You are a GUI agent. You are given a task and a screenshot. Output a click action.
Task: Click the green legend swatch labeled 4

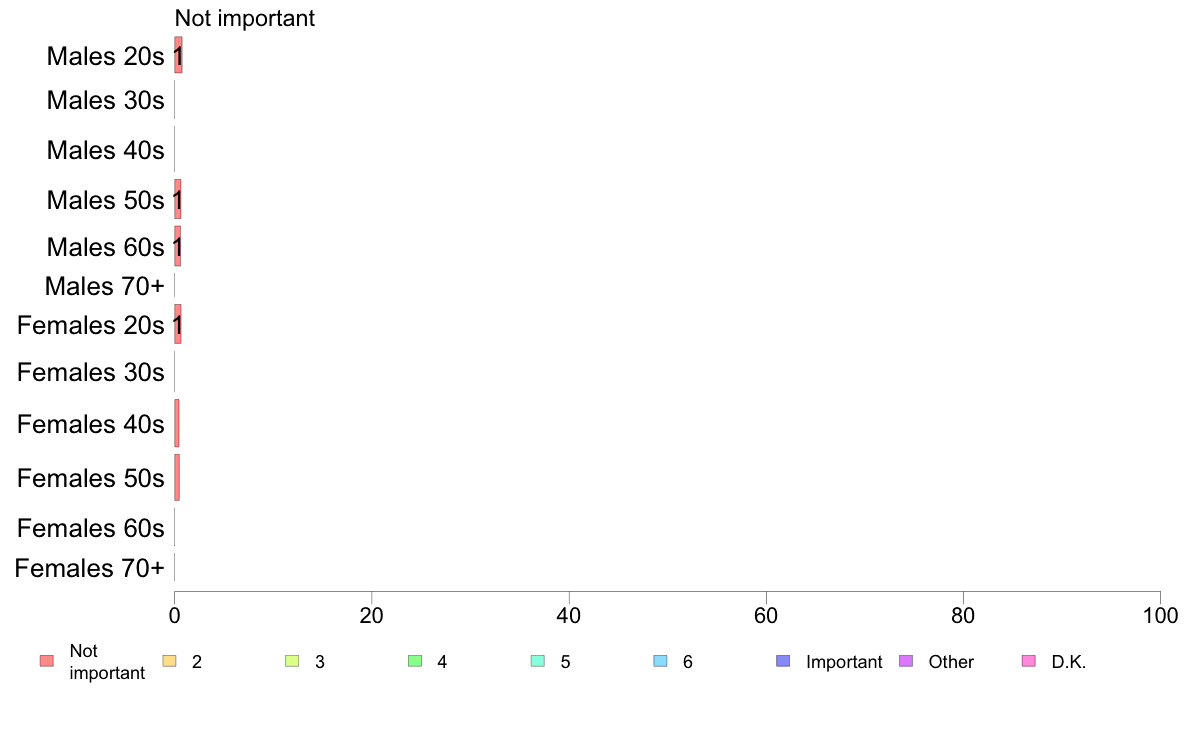click(x=415, y=661)
